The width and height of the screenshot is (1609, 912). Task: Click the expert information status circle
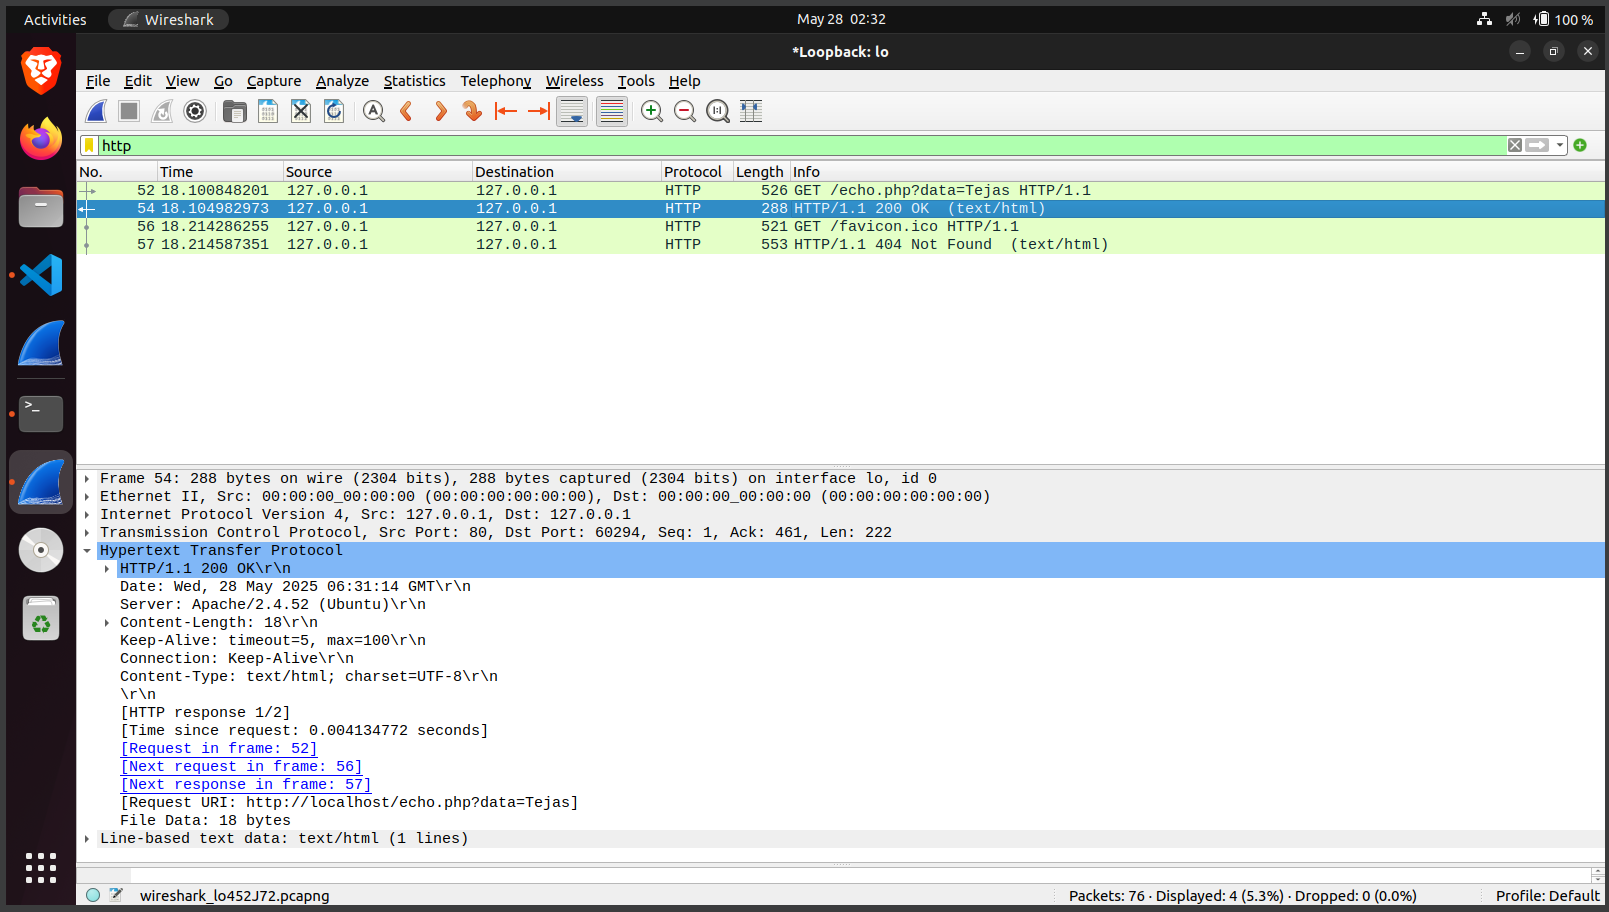tap(93, 895)
